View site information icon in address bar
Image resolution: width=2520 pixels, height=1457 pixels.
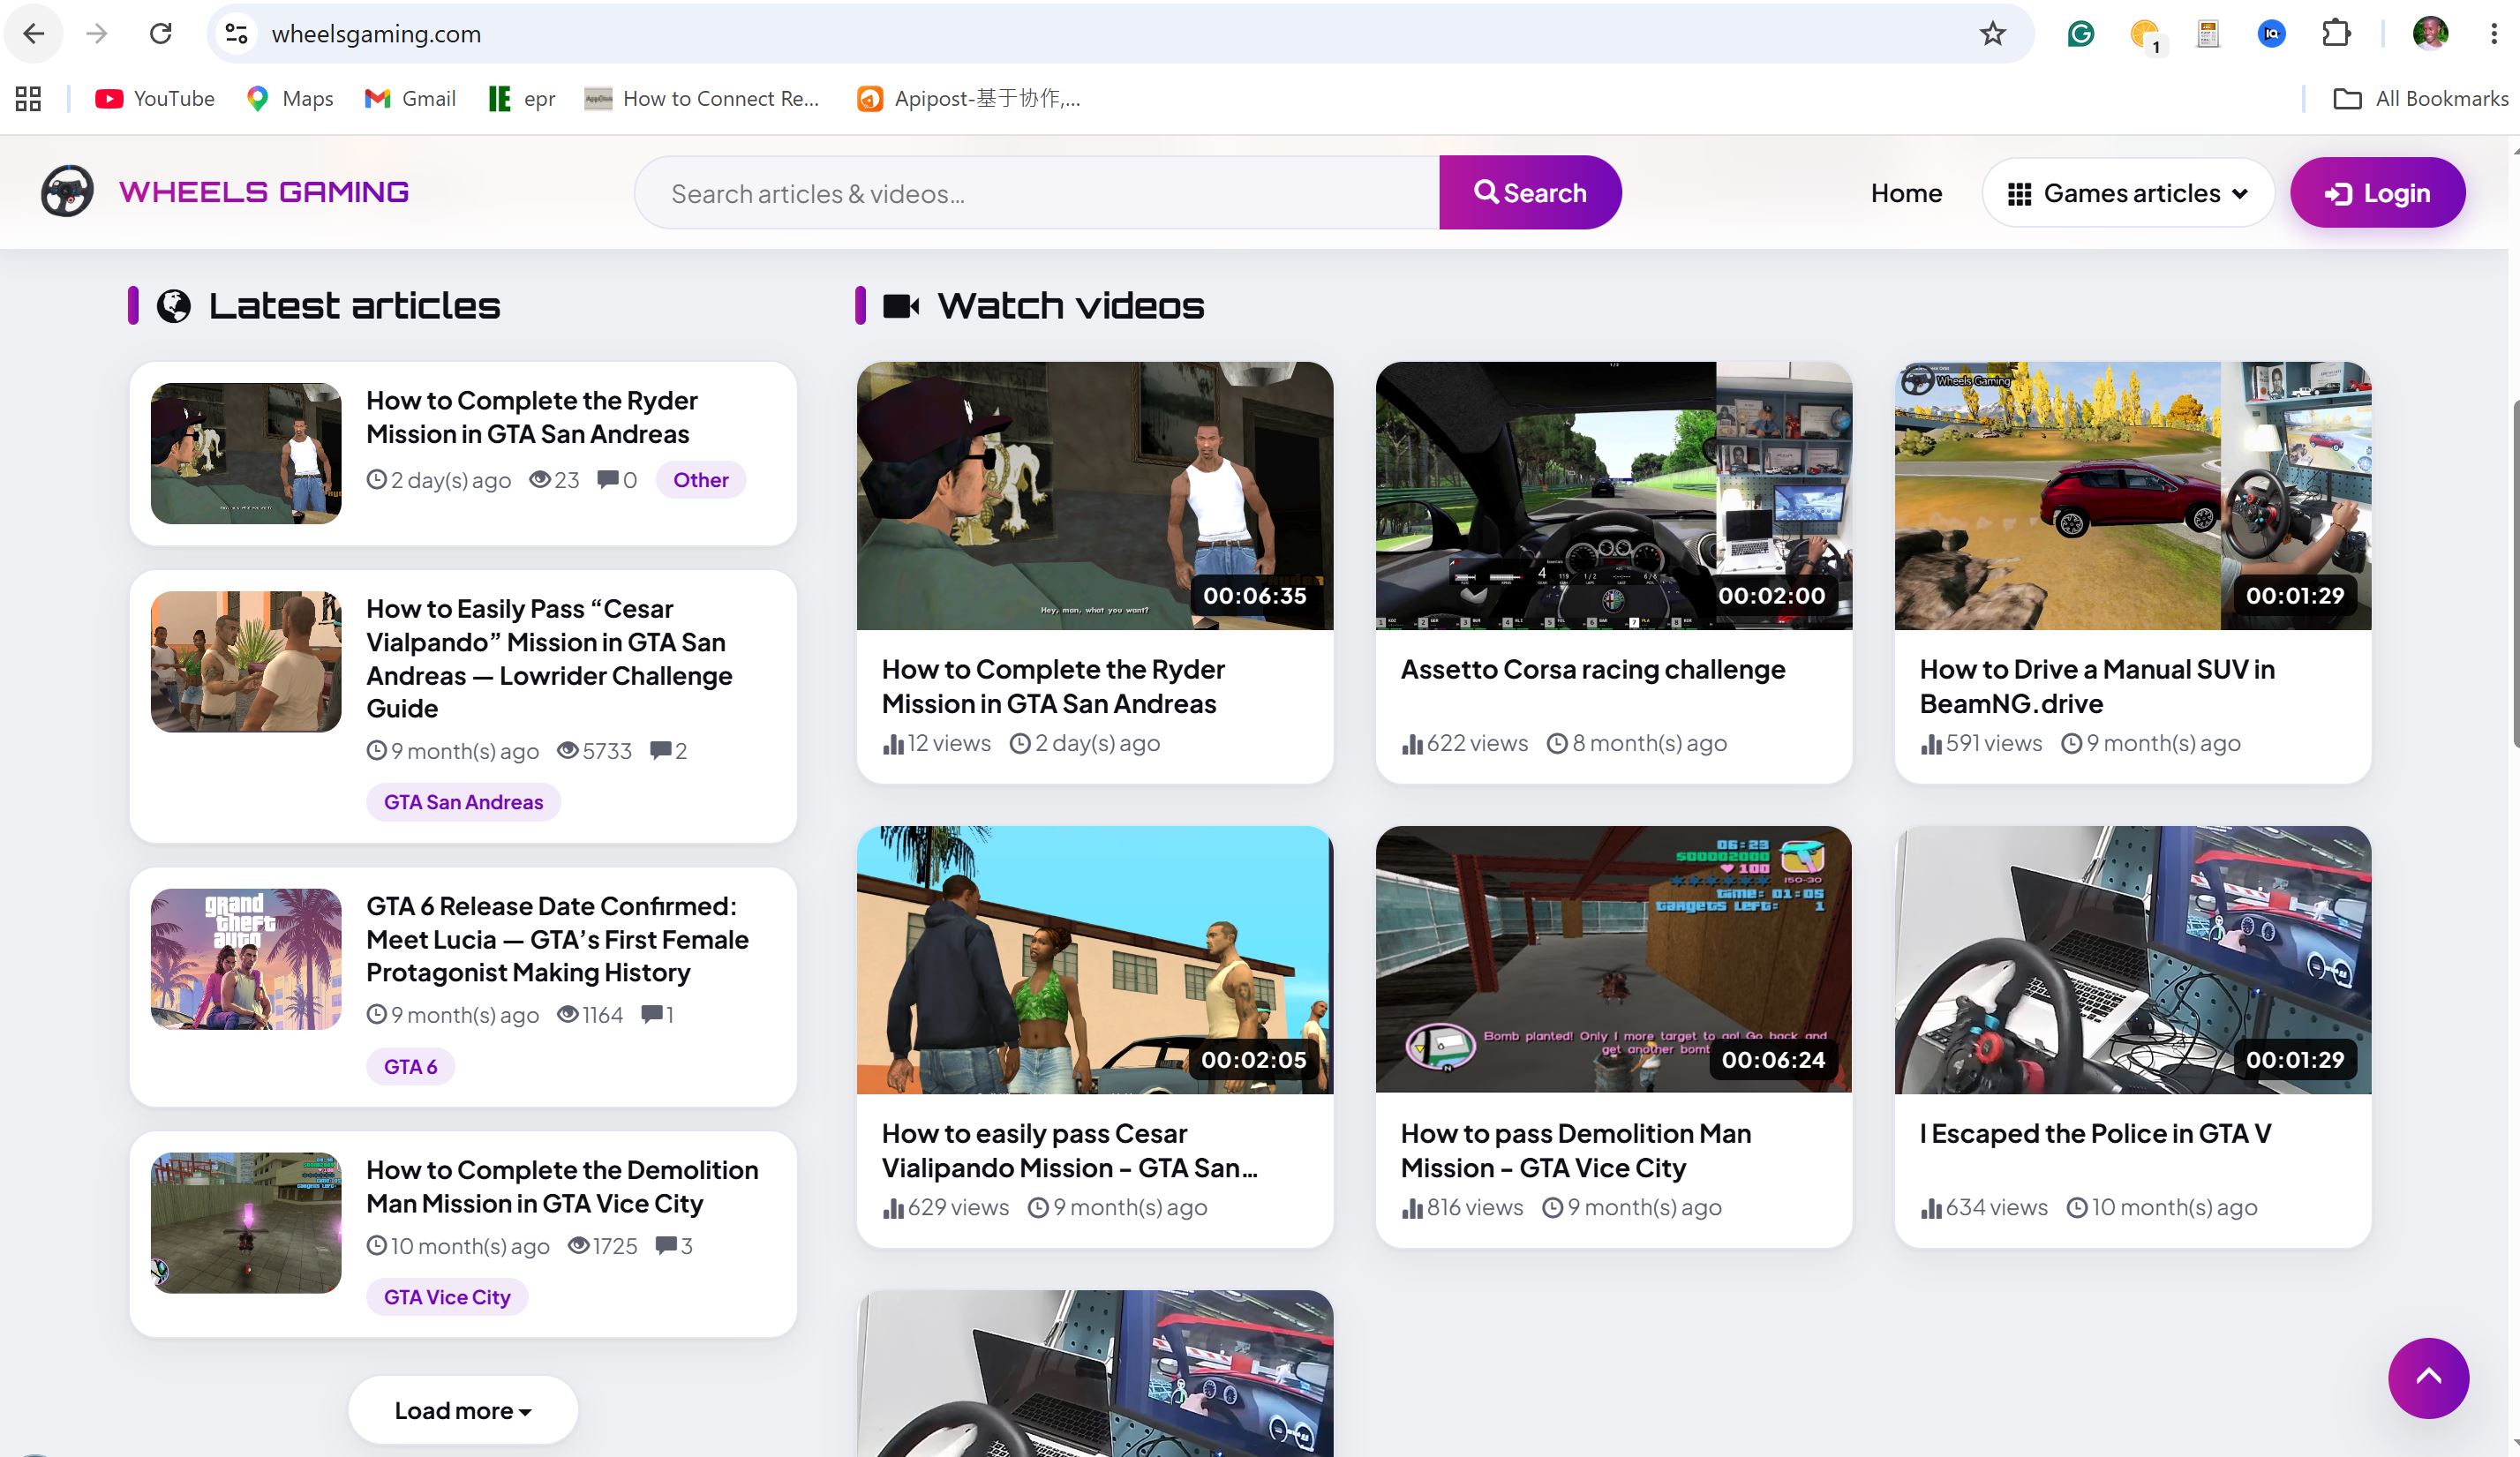pyautogui.click(x=236, y=34)
